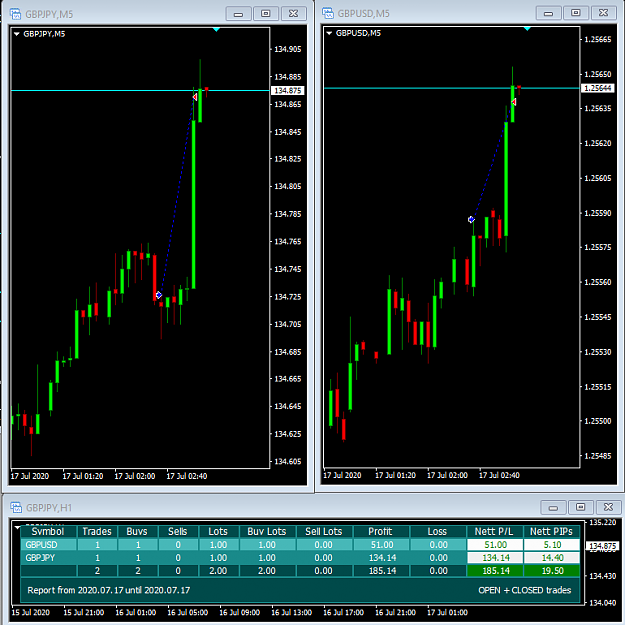
Task: Click the 5.10 Nett PIPs cell
Action: [x=552, y=544]
